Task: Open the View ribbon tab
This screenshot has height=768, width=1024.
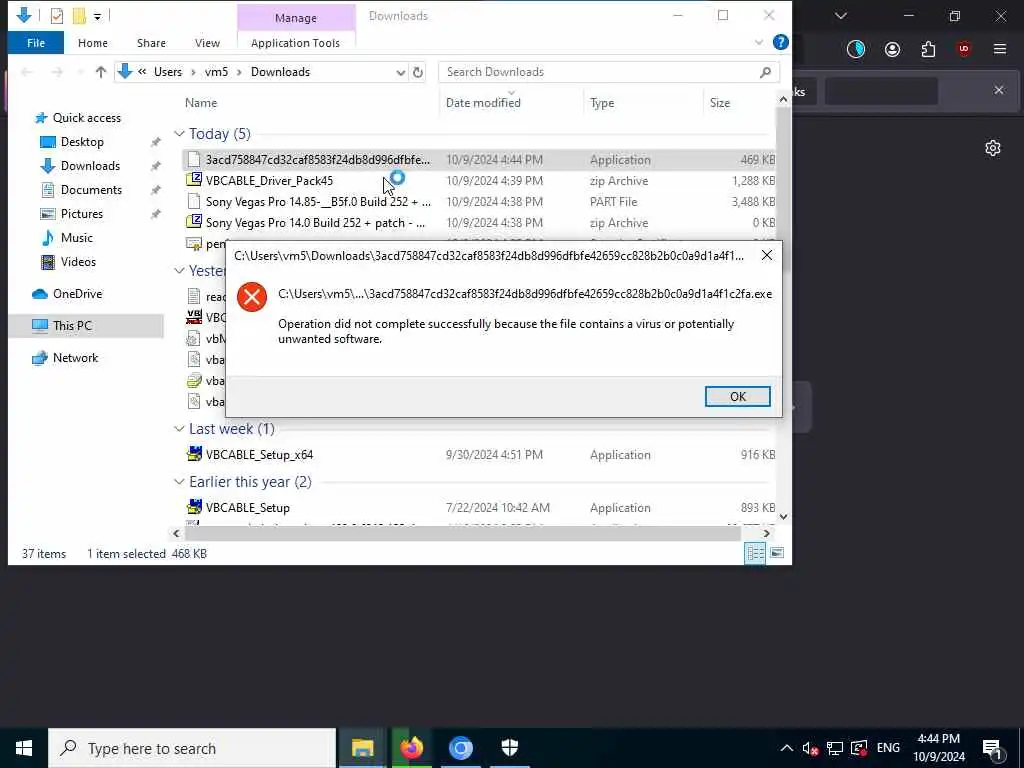Action: tap(207, 43)
